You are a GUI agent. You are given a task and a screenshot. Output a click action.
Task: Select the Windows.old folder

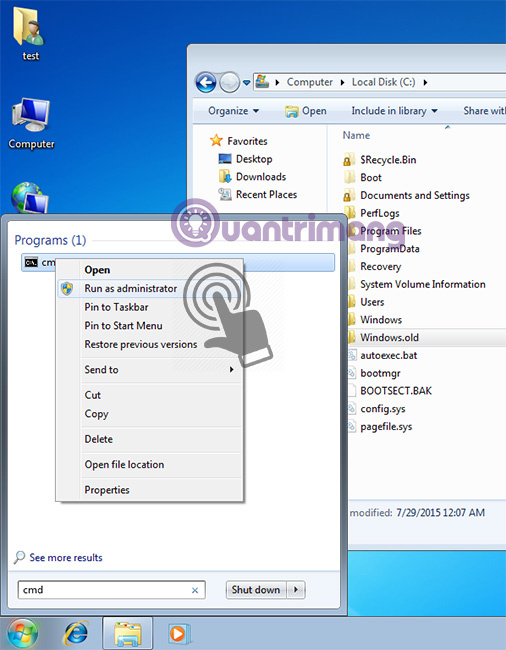point(381,337)
